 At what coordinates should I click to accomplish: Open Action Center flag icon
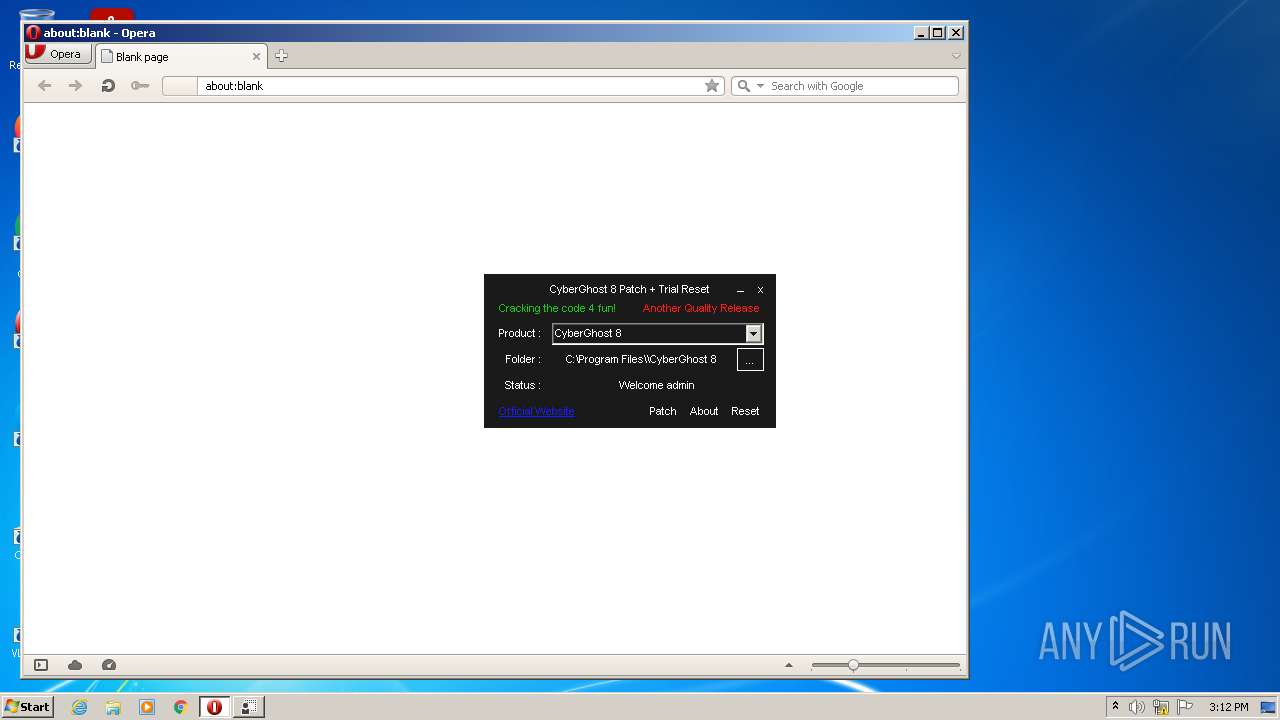[x=1185, y=707]
